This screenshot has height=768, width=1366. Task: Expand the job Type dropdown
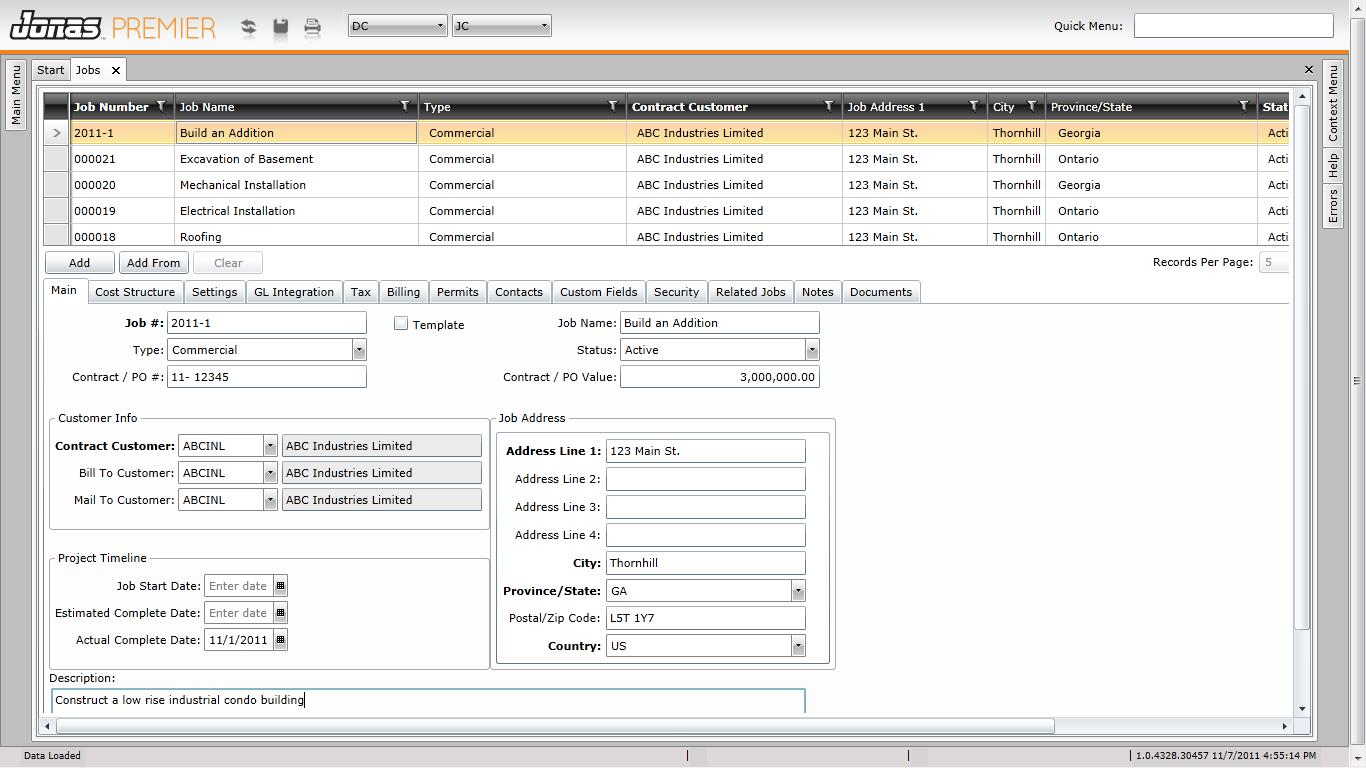[x=359, y=350]
